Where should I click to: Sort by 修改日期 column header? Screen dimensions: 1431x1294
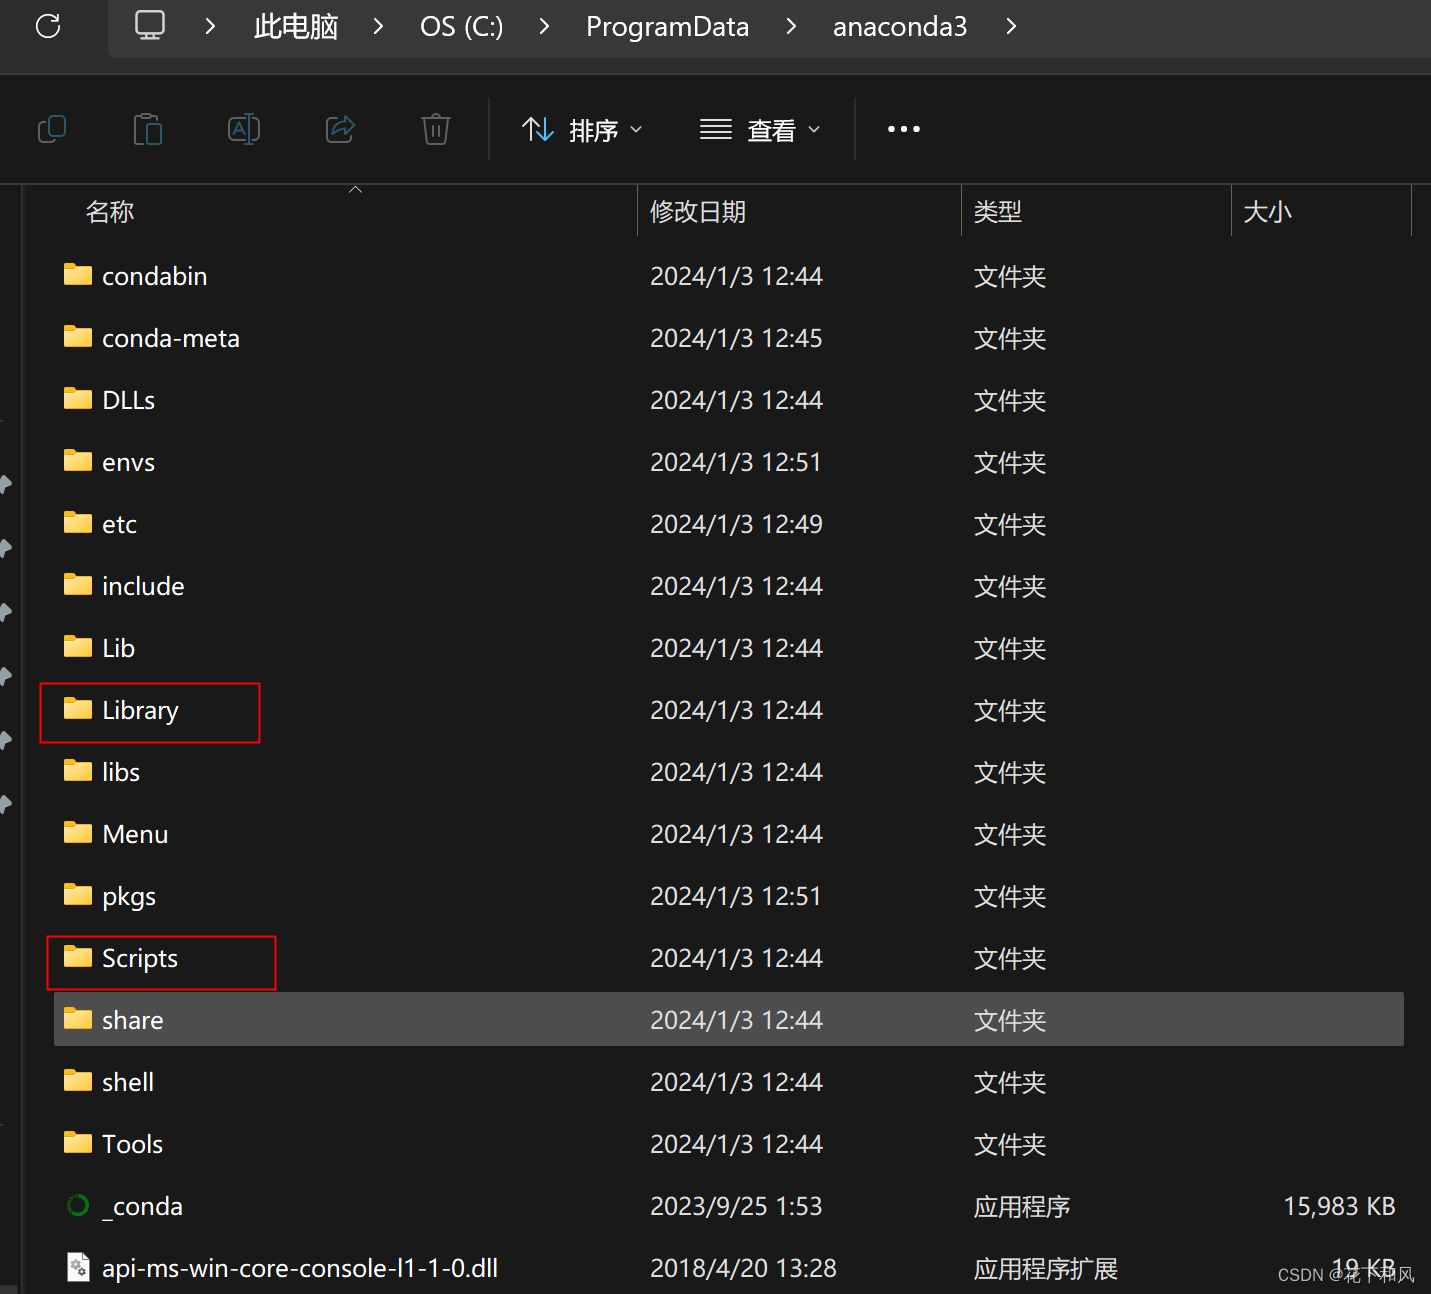(x=698, y=212)
